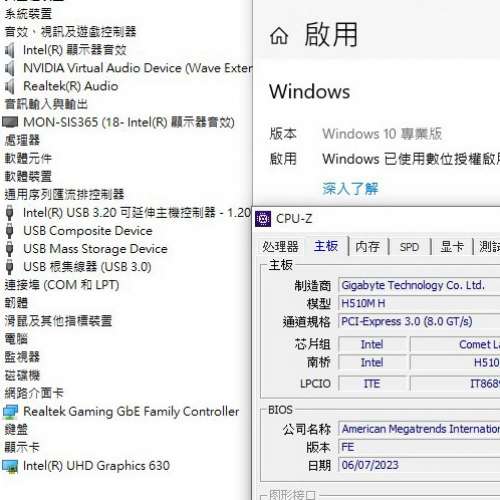The image size is (500, 500).
Task: Click the BIOS version field FE
Action: (x=419, y=447)
